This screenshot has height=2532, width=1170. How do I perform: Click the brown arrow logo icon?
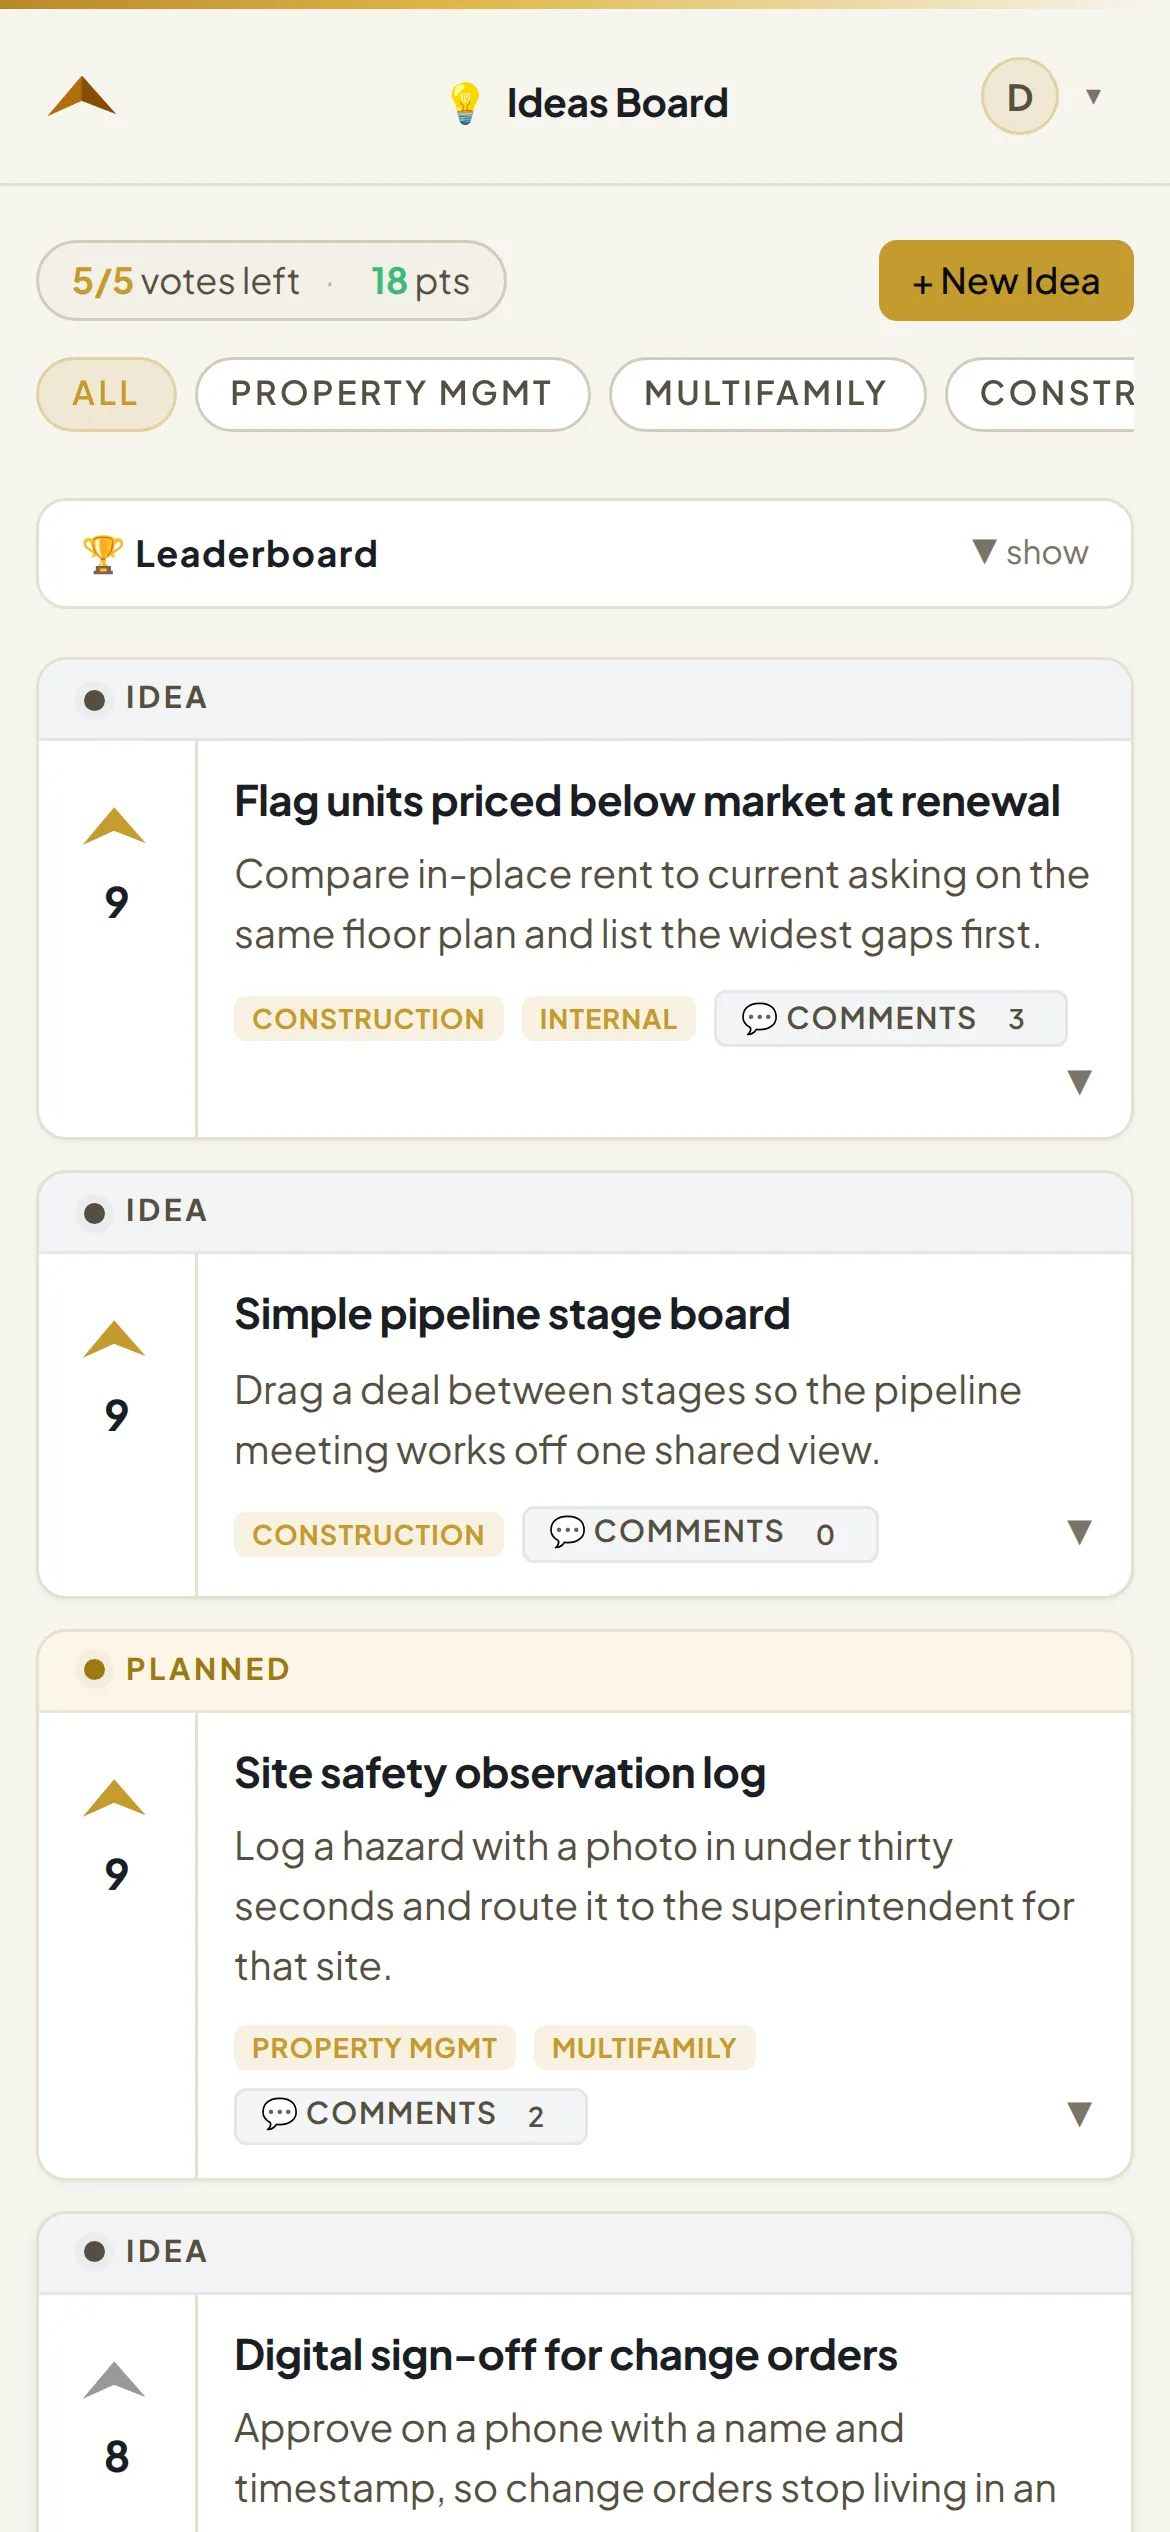pyautogui.click(x=82, y=97)
